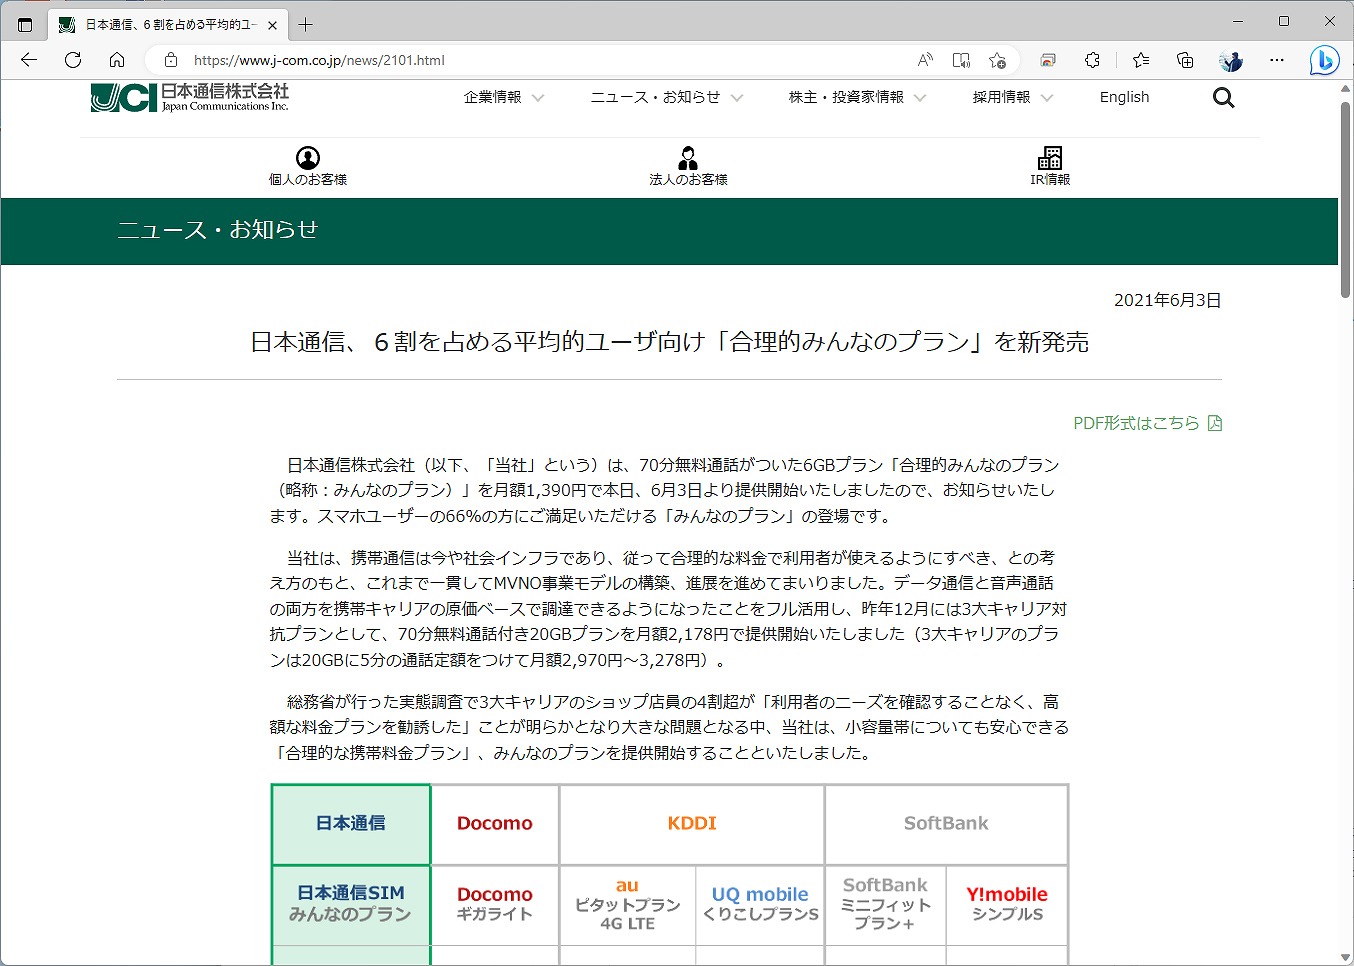The width and height of the screenshot is (1354, 966).
Task: Click the 個人のお客様 person icon
Action: point(308,158)
